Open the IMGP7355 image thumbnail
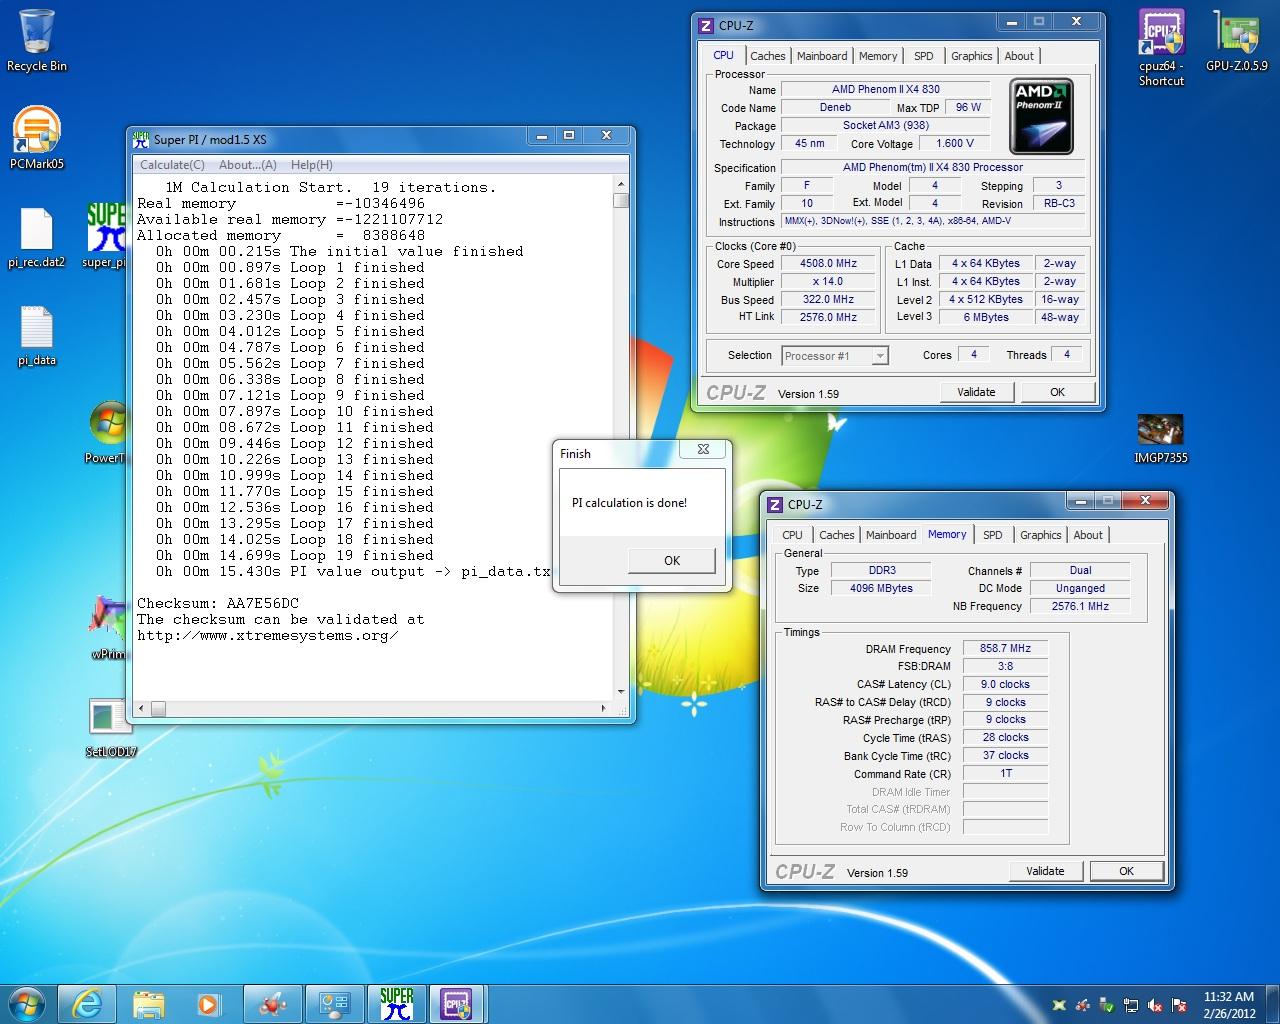The width and height of the screenshot is (1280, 1024). pos(1160,438)
